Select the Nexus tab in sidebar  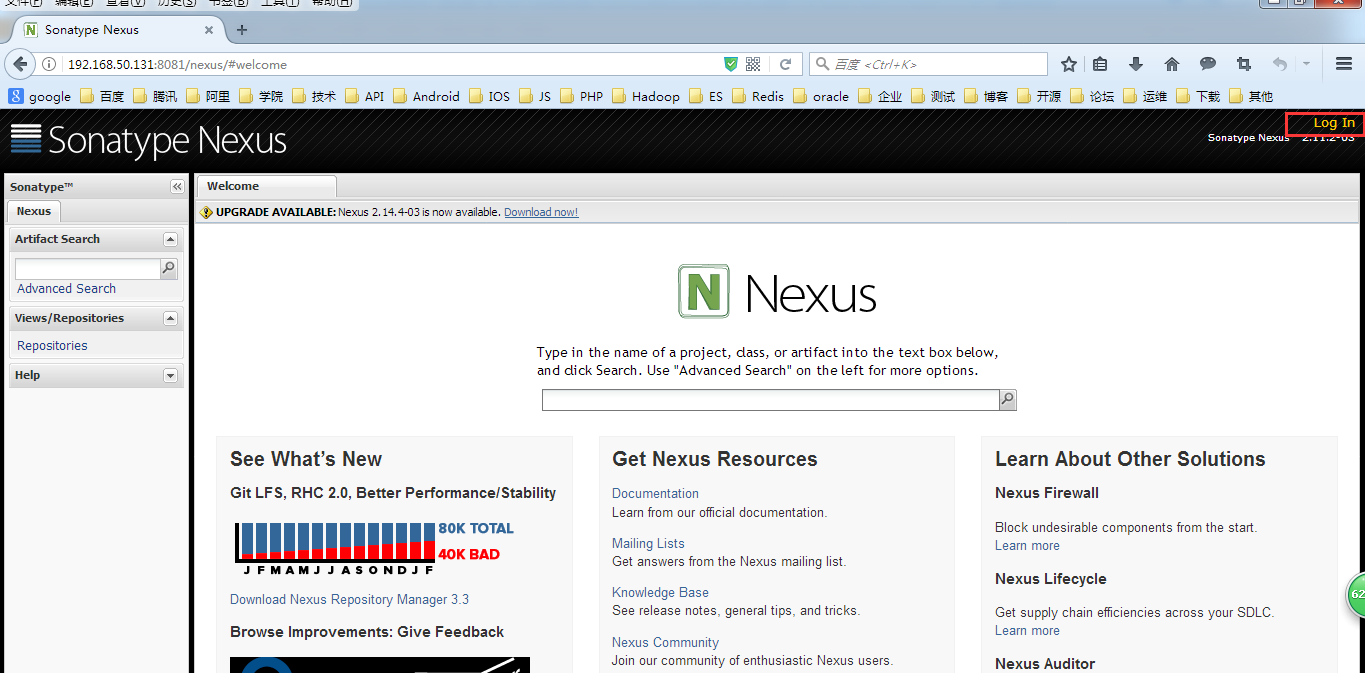(x=33, y=211)
